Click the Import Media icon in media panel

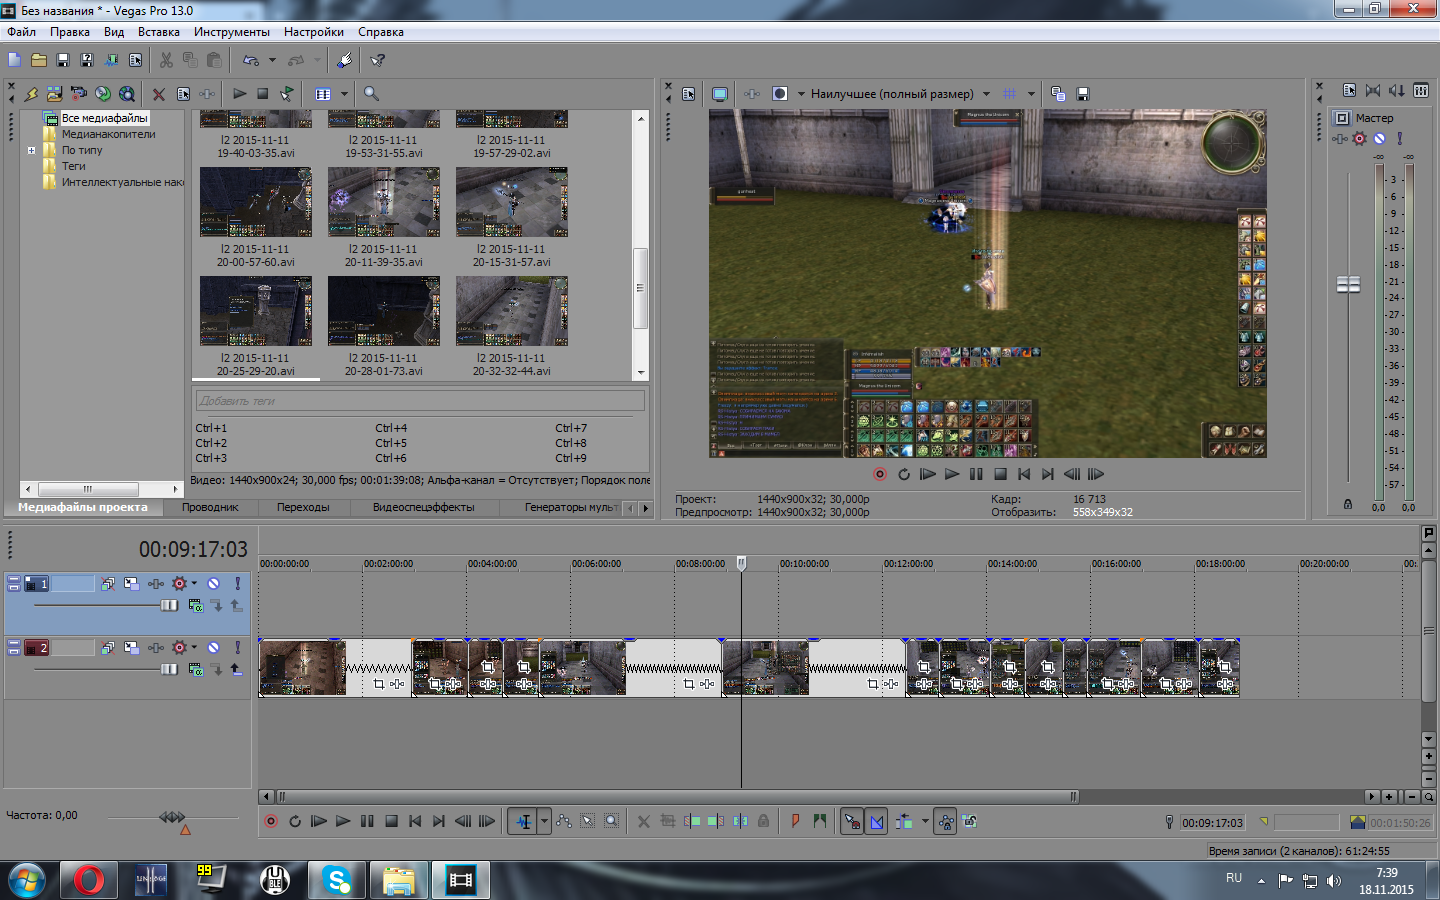point(54,94)
